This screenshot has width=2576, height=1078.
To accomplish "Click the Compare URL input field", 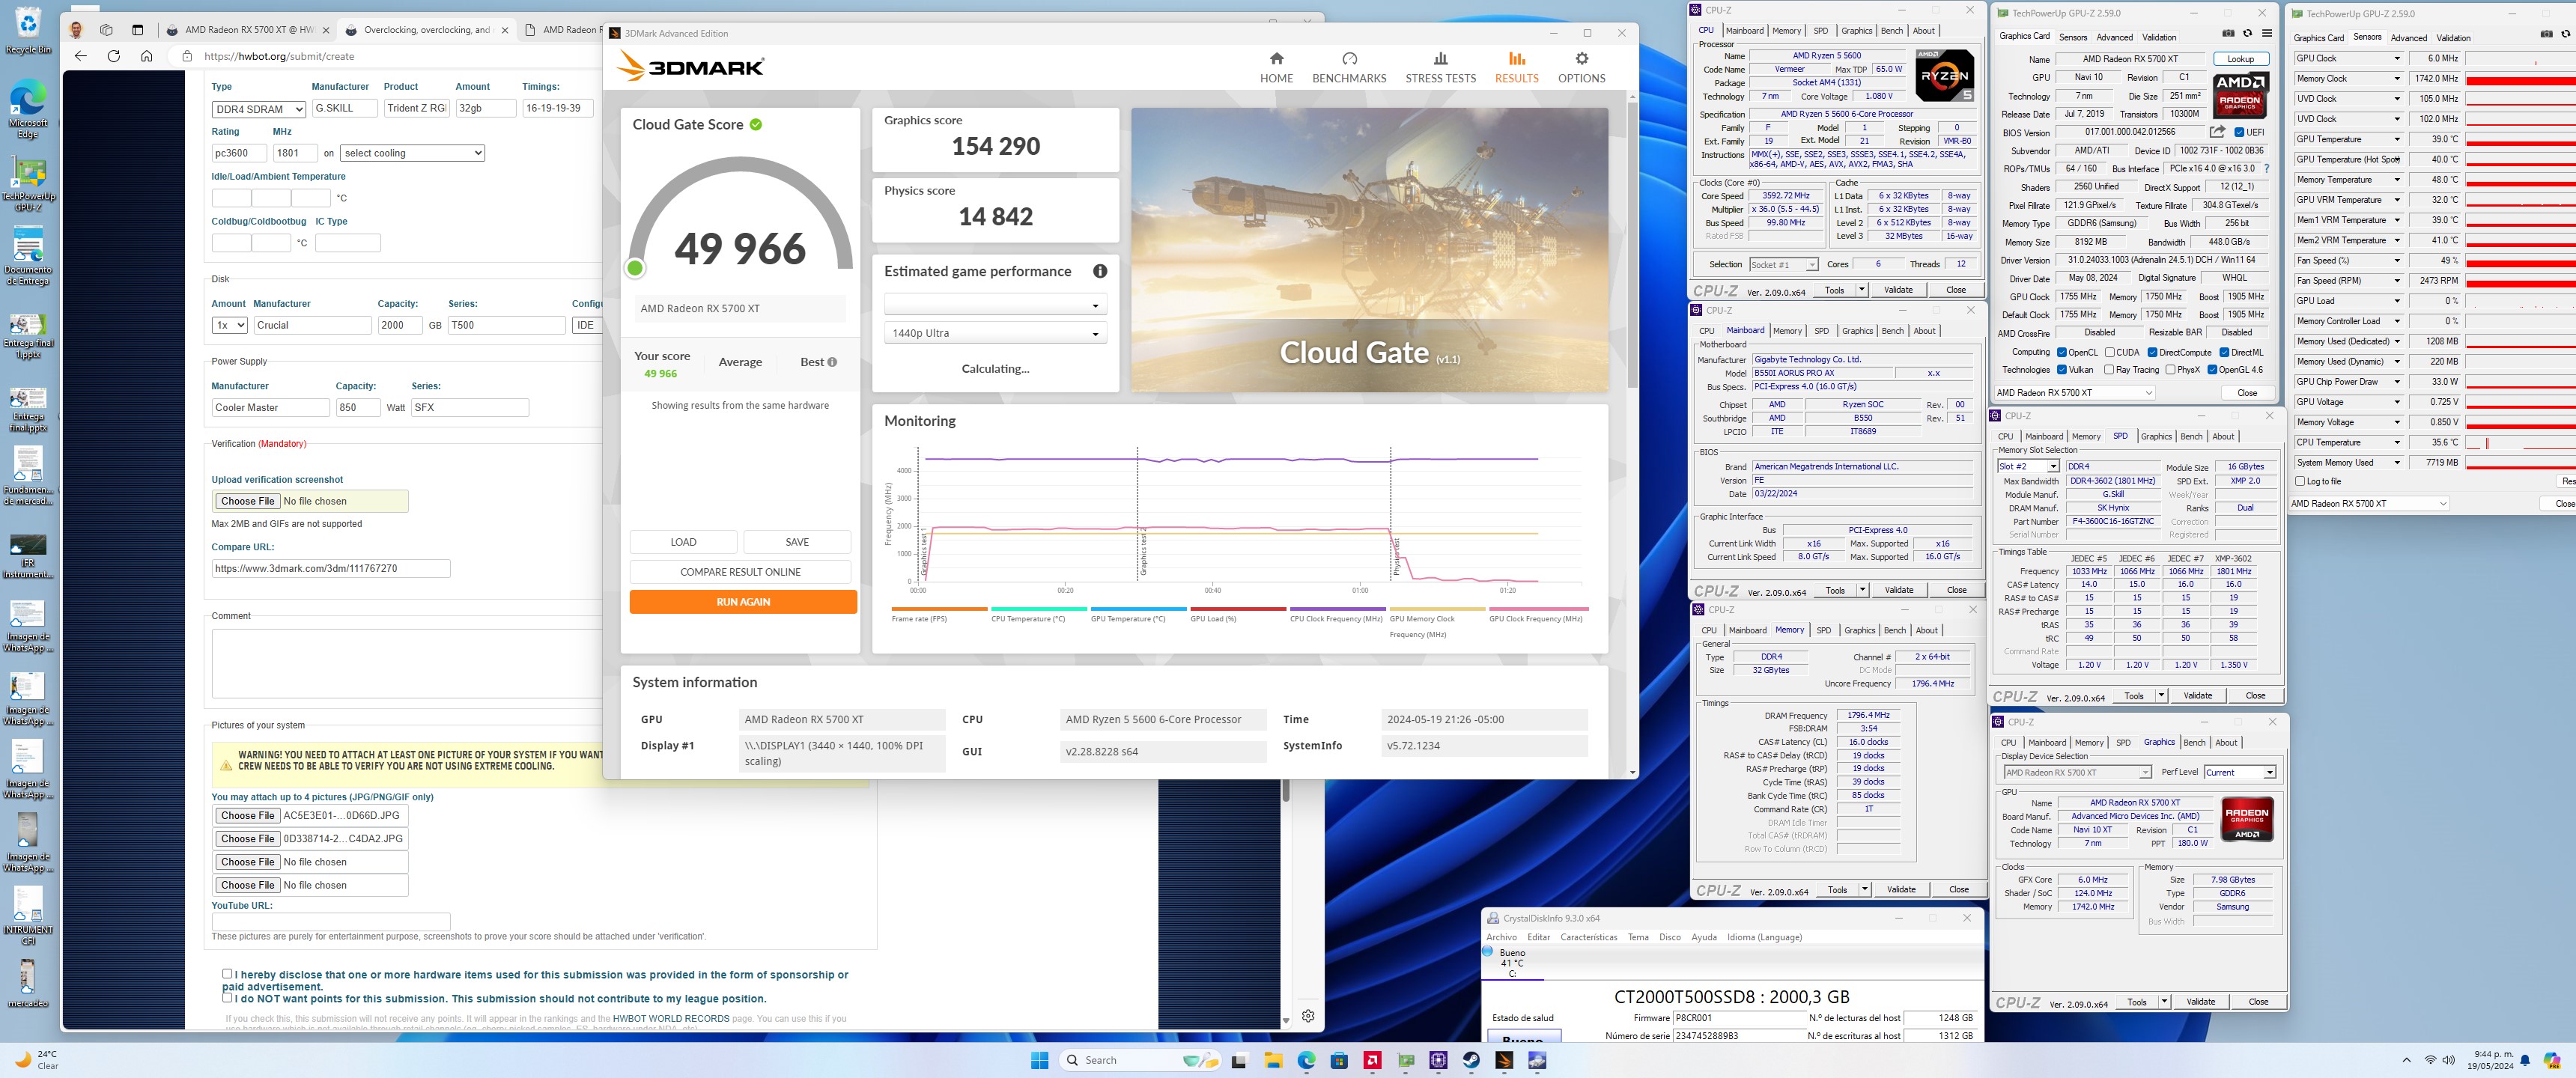I will click(331, 568).
